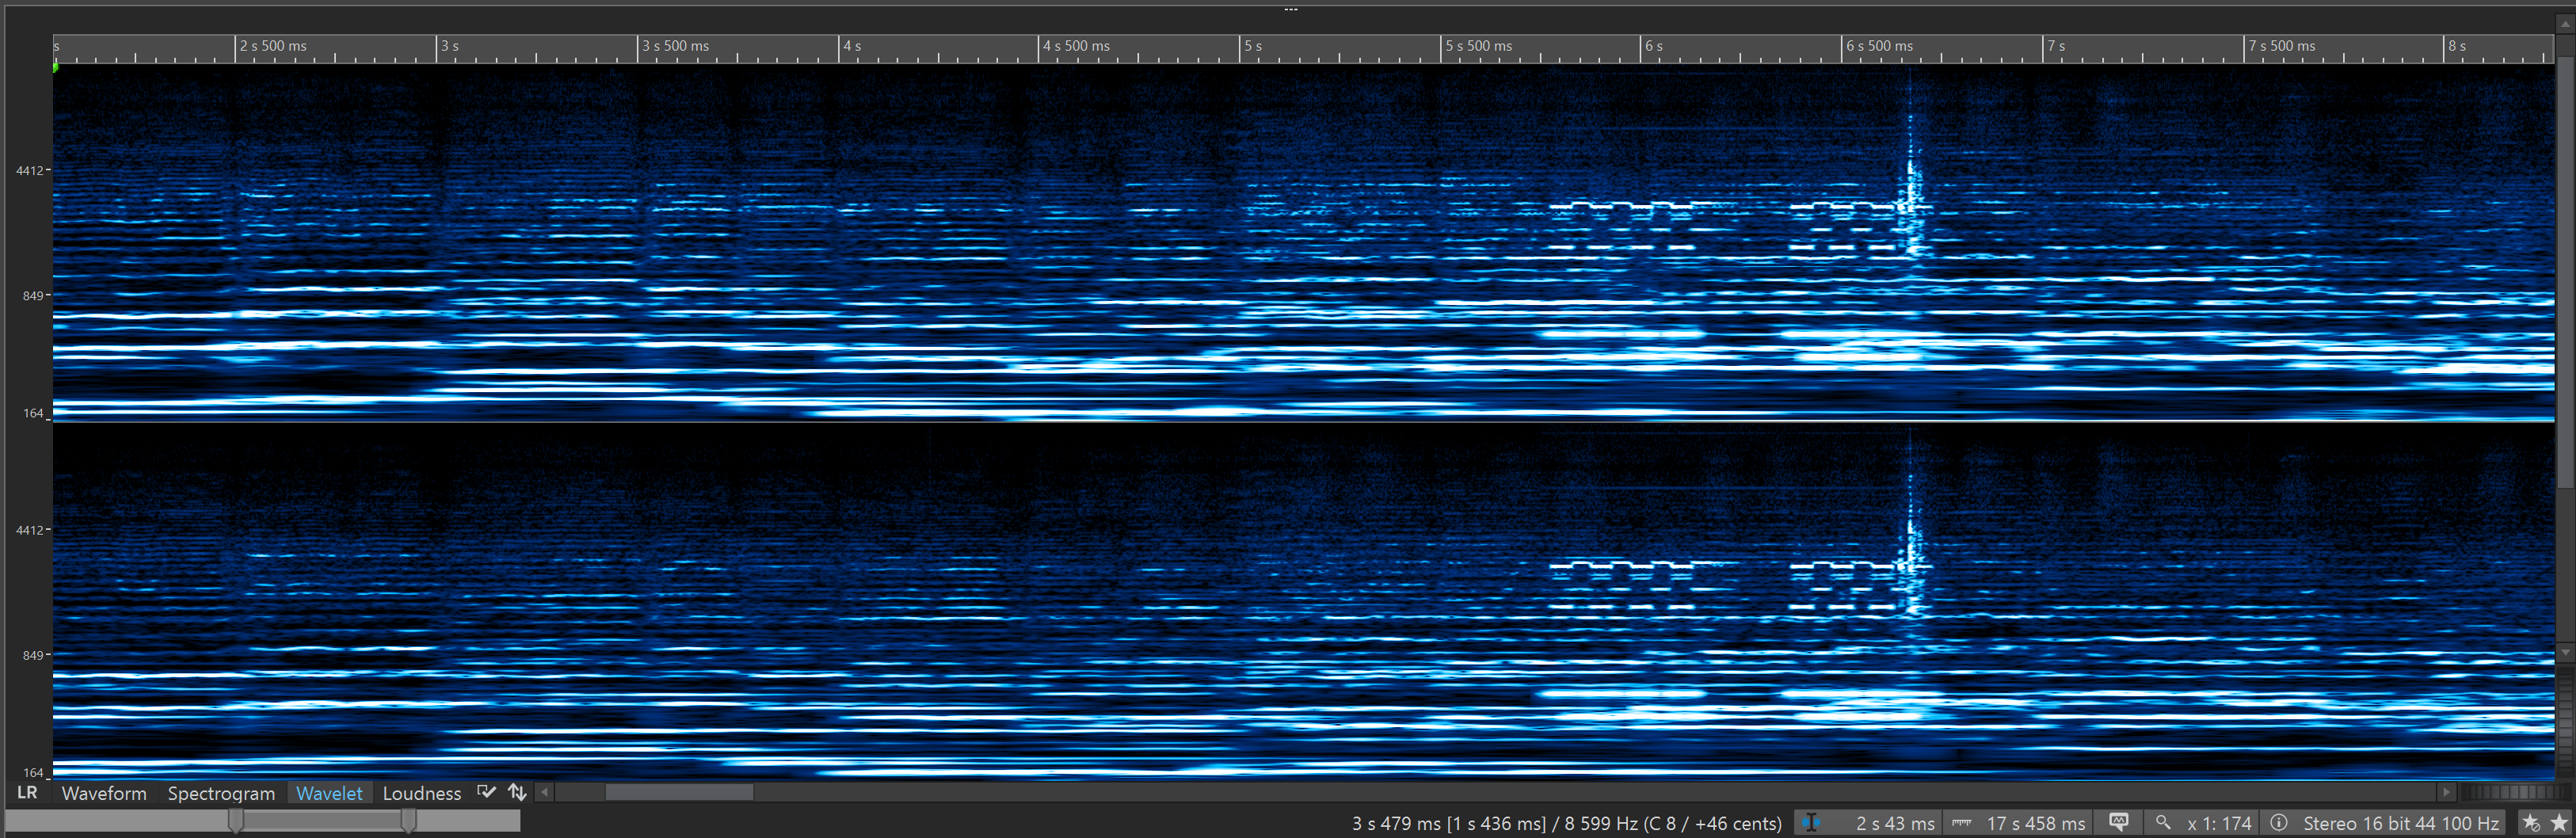Click the ruler icon showing file length 17 s 458 ms
Image resolution: width=2576 pixels, height=838 pixels.
[1961, 822]
